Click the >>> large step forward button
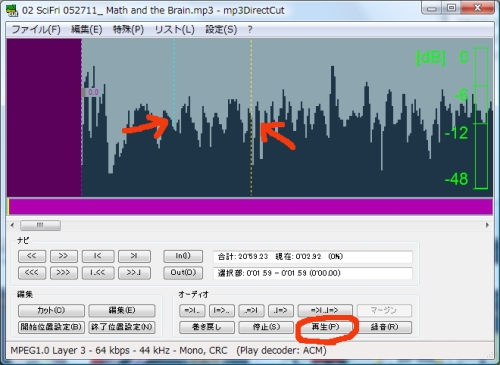The height and width of the screenshot is (365, 500). (x=63, y=273)
